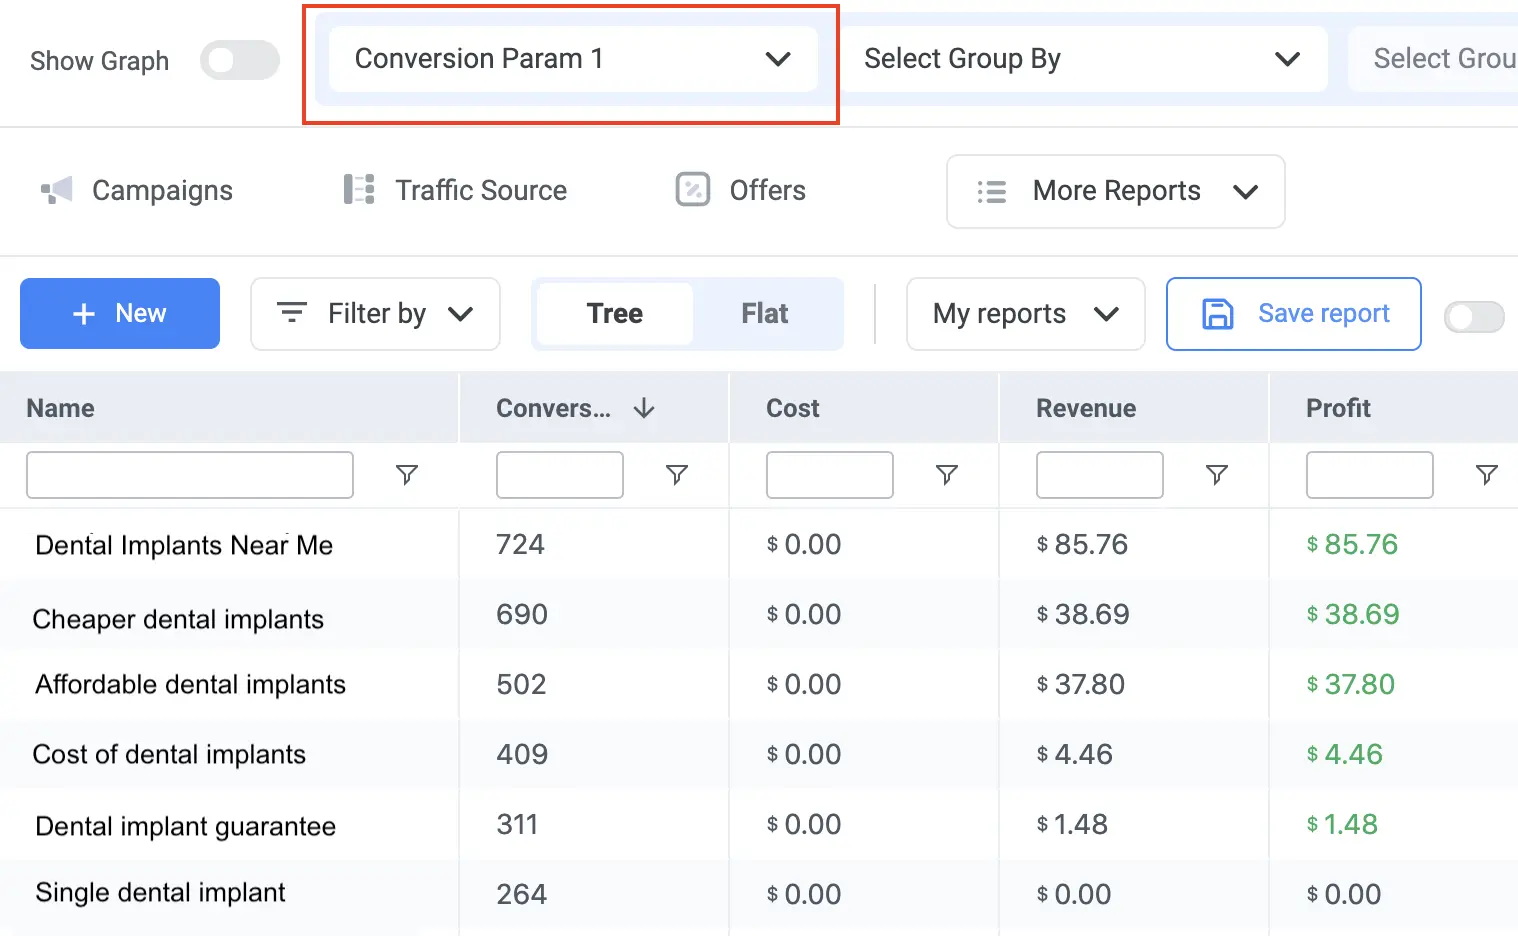The height and width of the screenshot is (936, 1518).
Task: Click the blue New button
Action: (120, 313)
